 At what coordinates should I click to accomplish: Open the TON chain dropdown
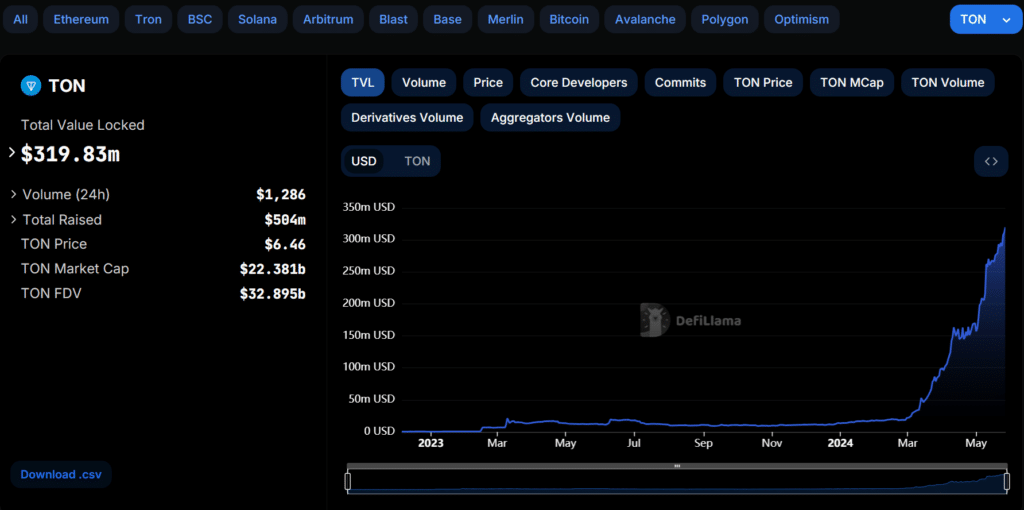point(985,20)
